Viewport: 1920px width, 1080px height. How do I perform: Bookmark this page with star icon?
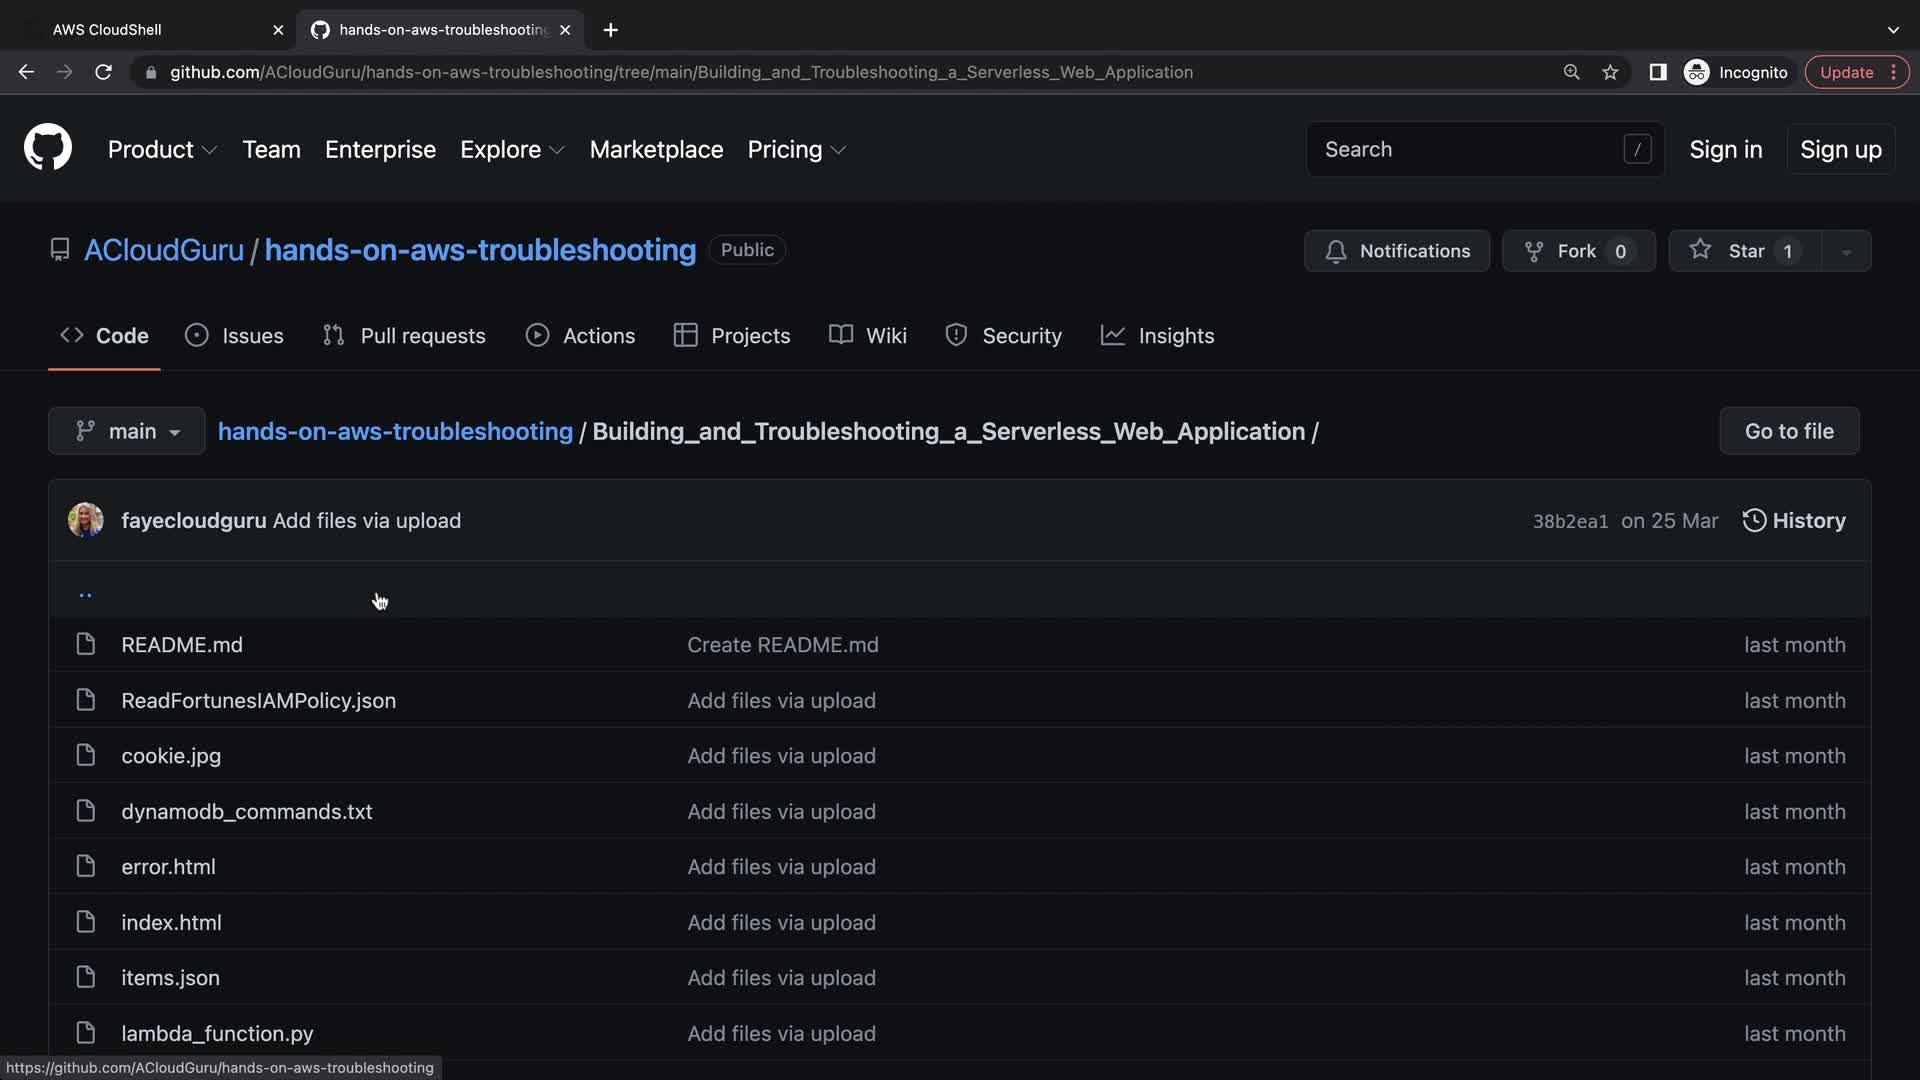(1610, 72)
